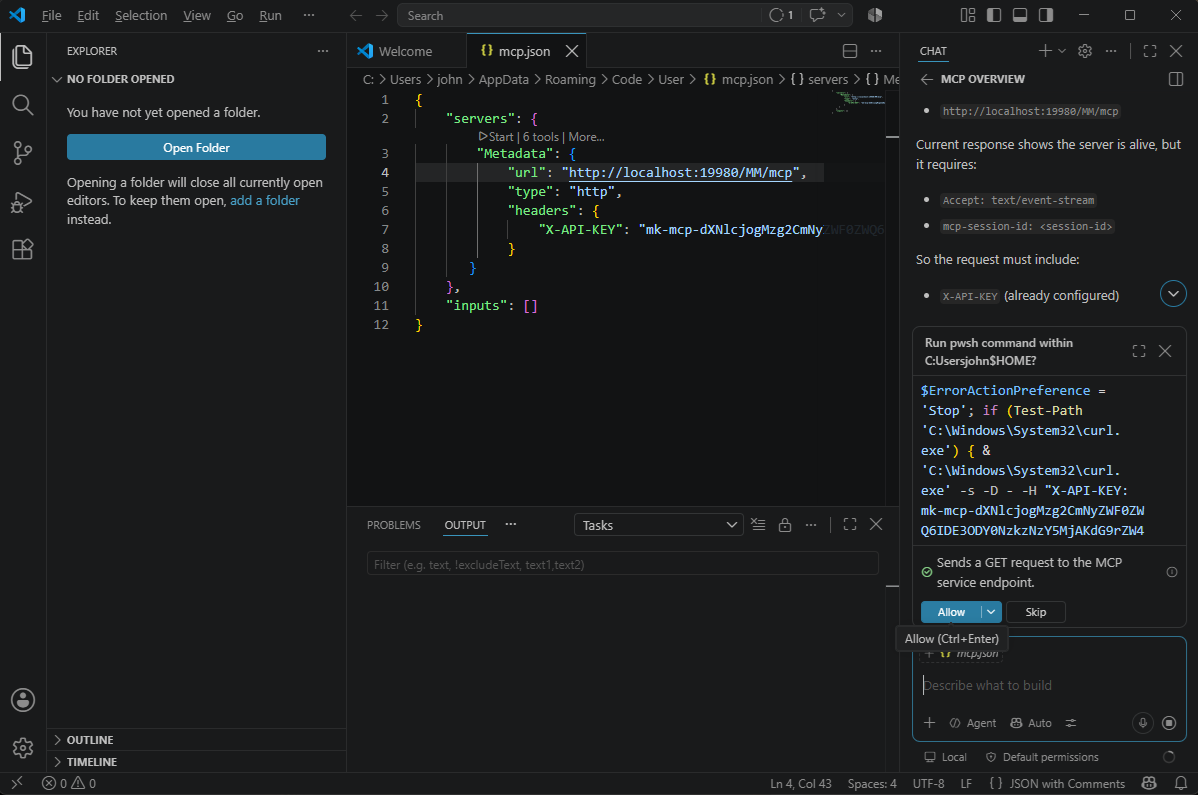This screenshot has height=795, width=1198.
Task: Open Manage gear in activity bar
Action: point(23,748)
